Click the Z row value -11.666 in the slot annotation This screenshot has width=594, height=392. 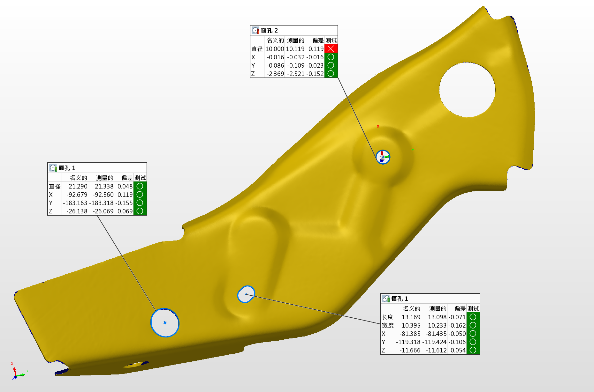(x=410, y=350)
